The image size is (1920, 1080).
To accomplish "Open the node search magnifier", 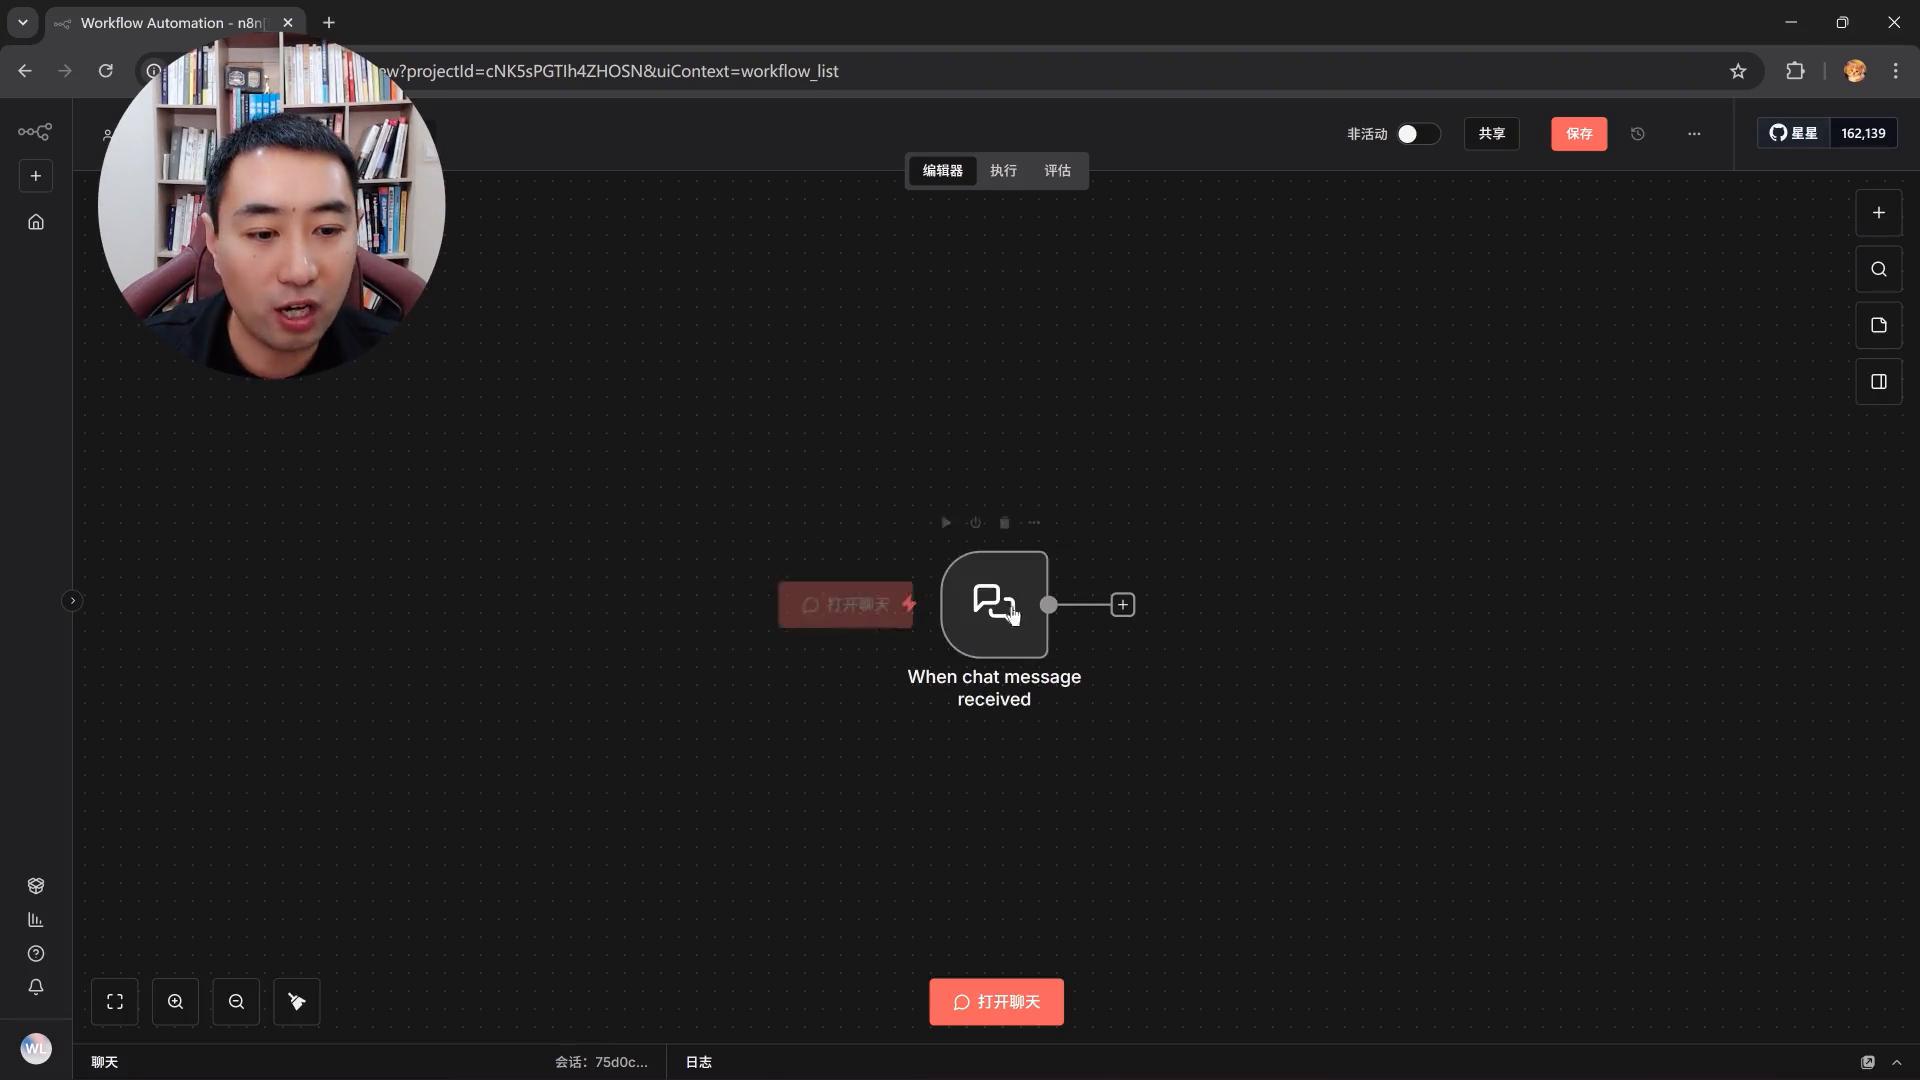I will pos(1878,269).
